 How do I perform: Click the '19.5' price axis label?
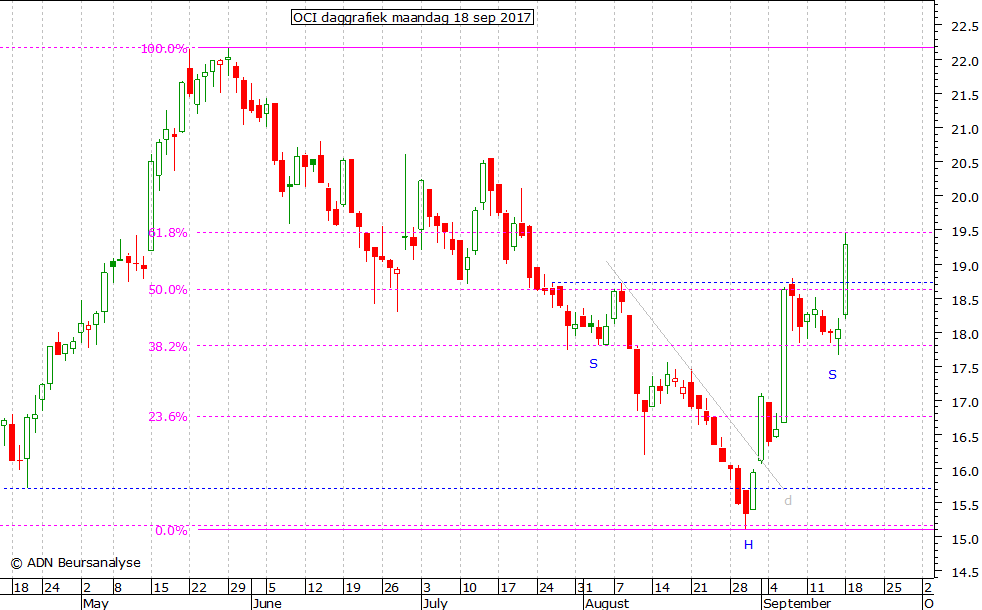pyautogui.click(x=964, y=232)
